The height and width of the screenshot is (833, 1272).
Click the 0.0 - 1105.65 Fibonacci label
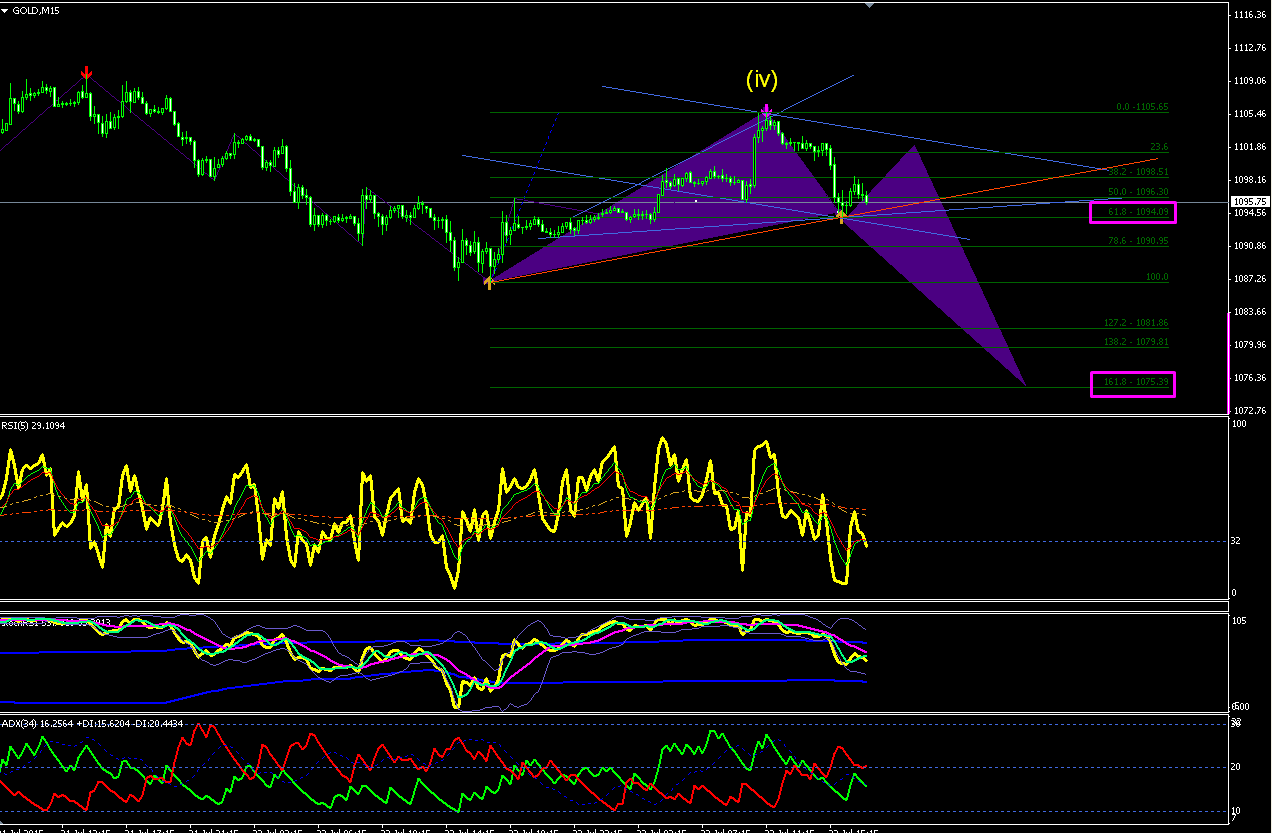tap(1142, 107)
